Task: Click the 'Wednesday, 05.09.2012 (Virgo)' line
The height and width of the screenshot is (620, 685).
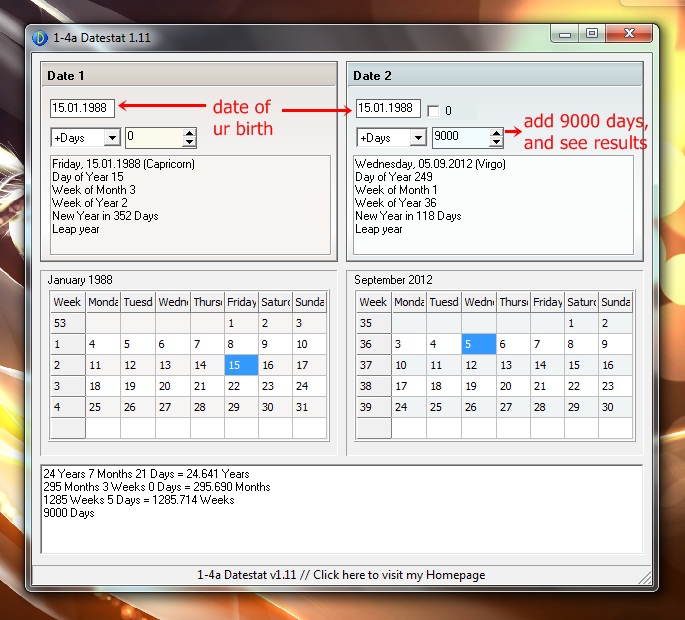Action: [430, 164]
